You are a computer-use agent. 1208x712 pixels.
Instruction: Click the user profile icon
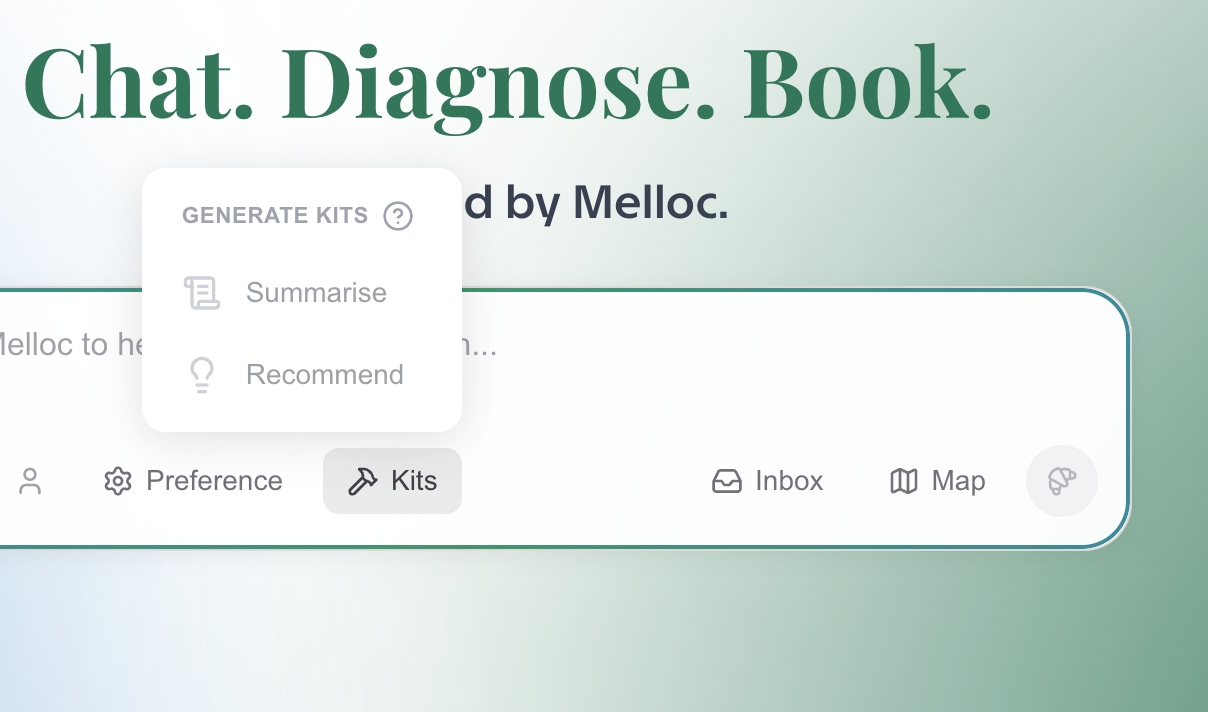[30, 481]
